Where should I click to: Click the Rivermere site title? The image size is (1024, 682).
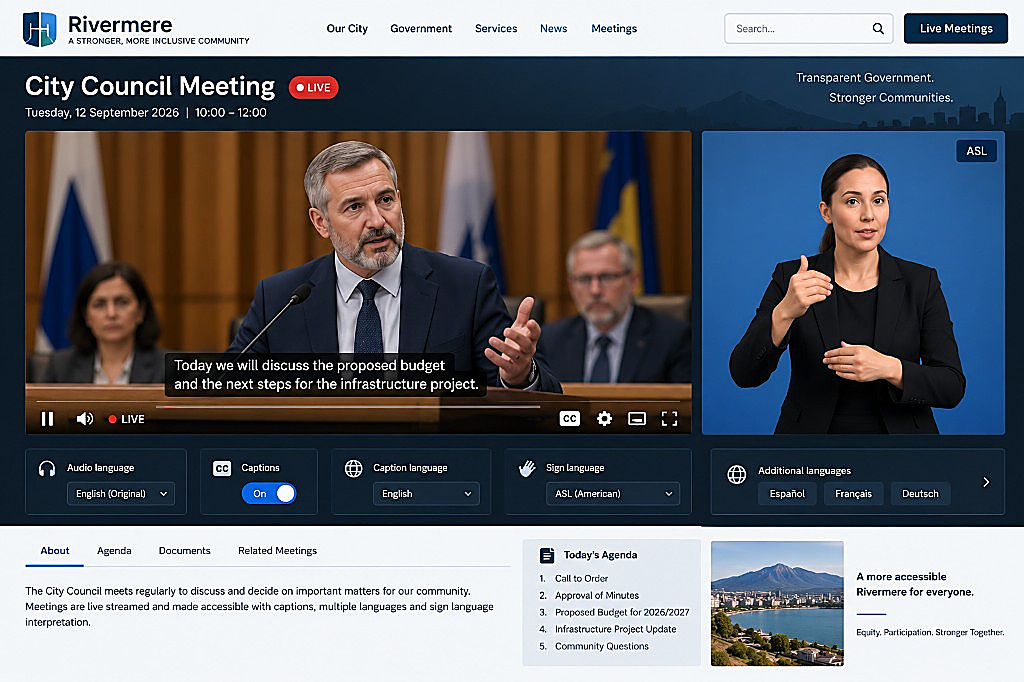coord(120,25)
